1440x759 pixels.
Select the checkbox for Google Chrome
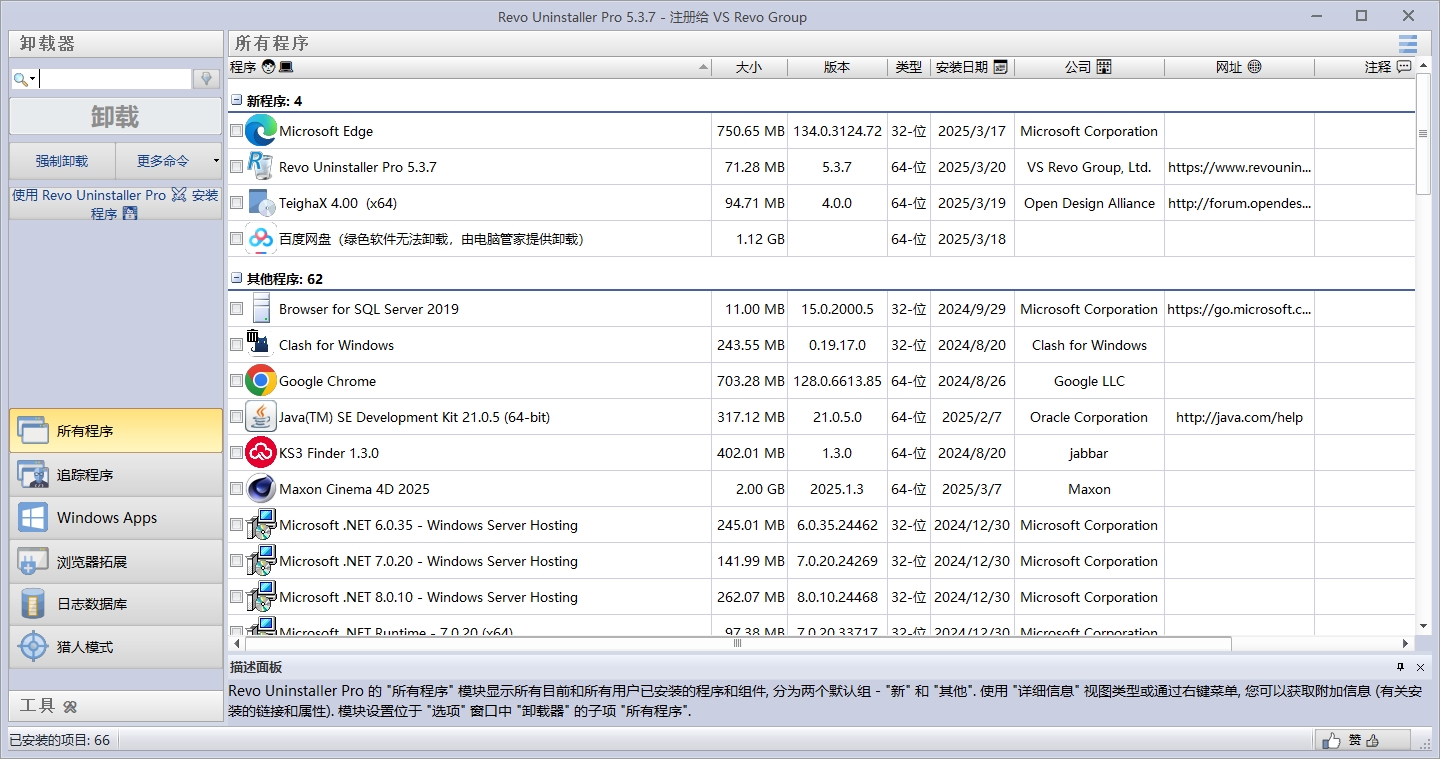coord(236,381)
